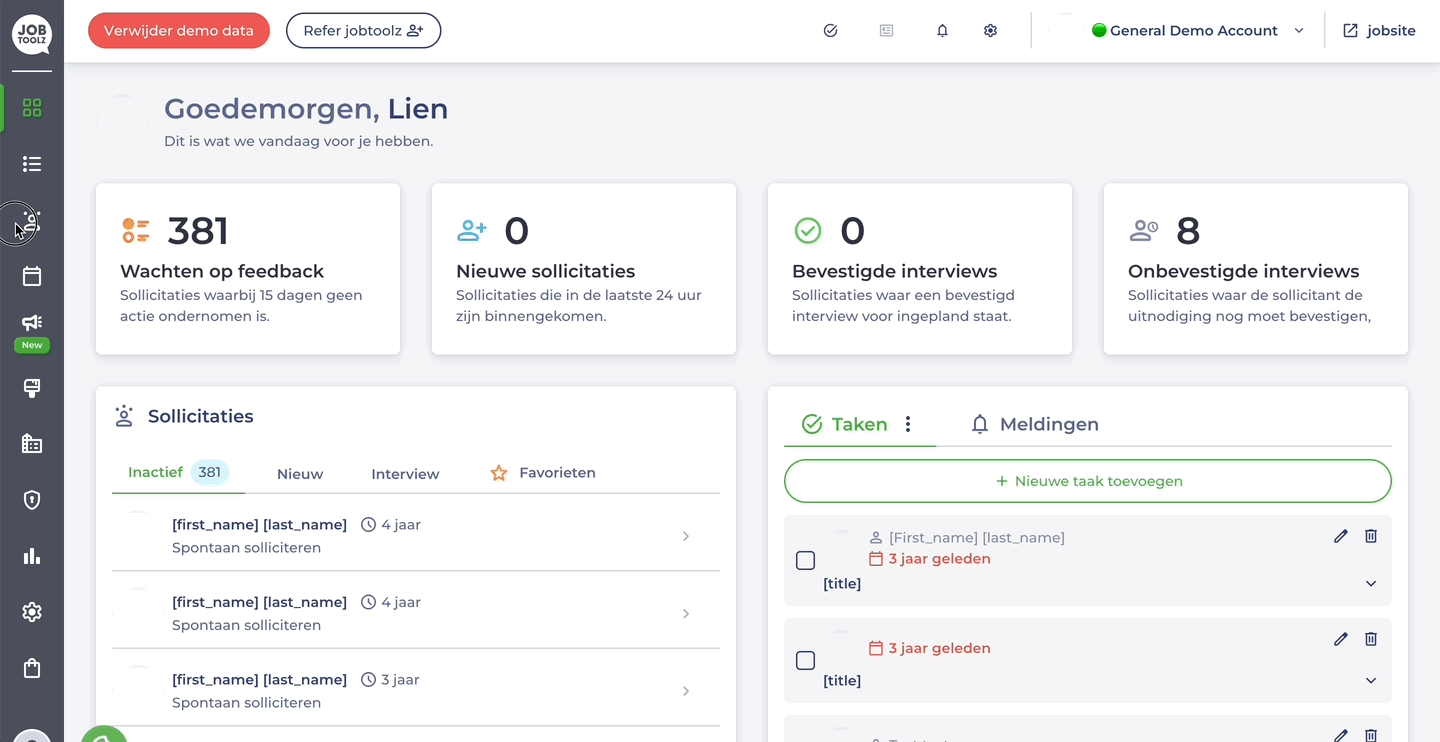Click the 381 badge on Inactief
1440x742 pixels.
pyautogui.click(x=210, y=472)
